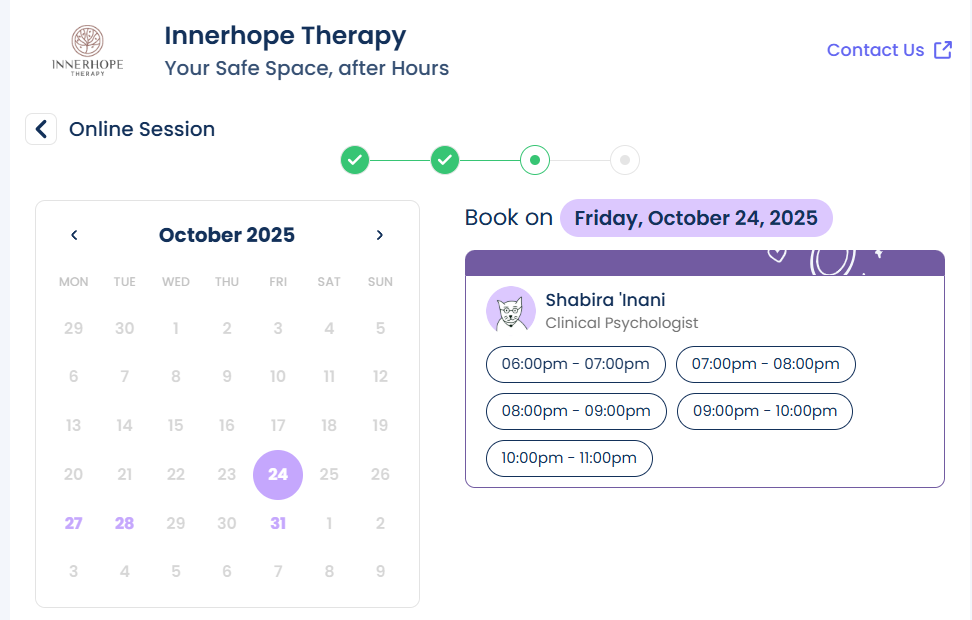
Task: Select the 07:00pm - 08:00pm time slot
Action: pos(765,364)
